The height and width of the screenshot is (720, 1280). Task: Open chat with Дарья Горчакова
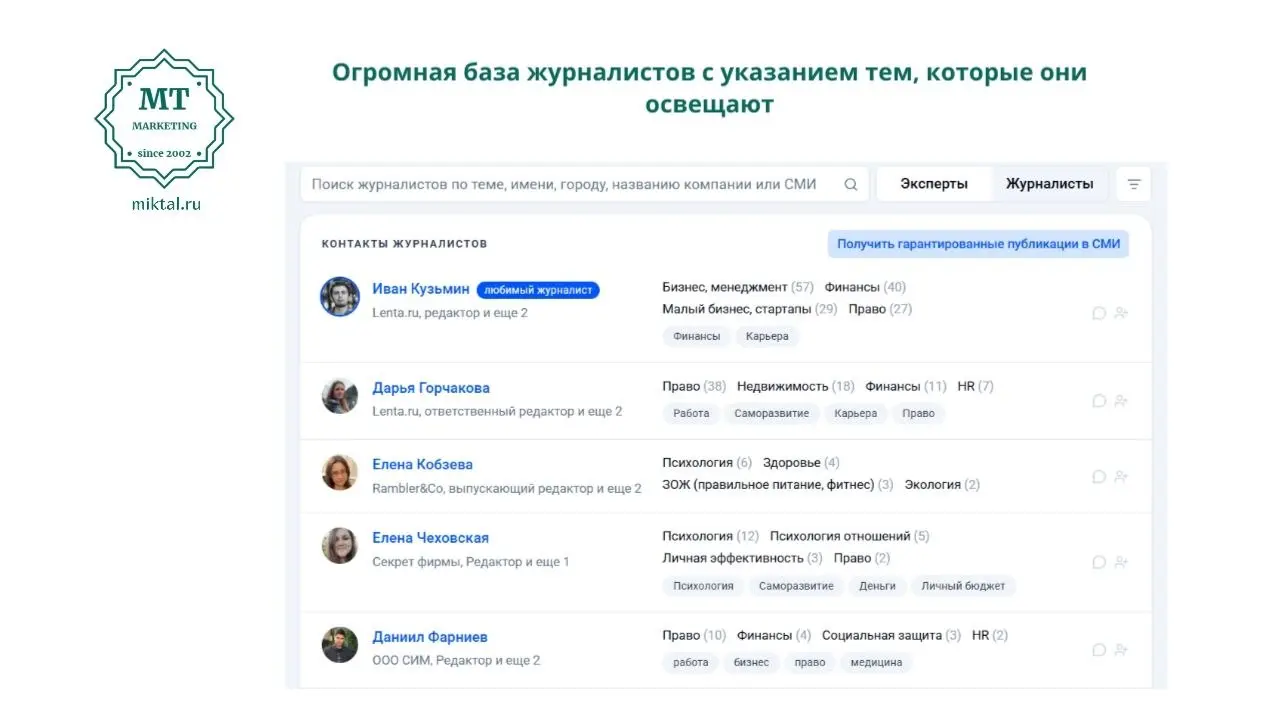tap(1099, 400)
